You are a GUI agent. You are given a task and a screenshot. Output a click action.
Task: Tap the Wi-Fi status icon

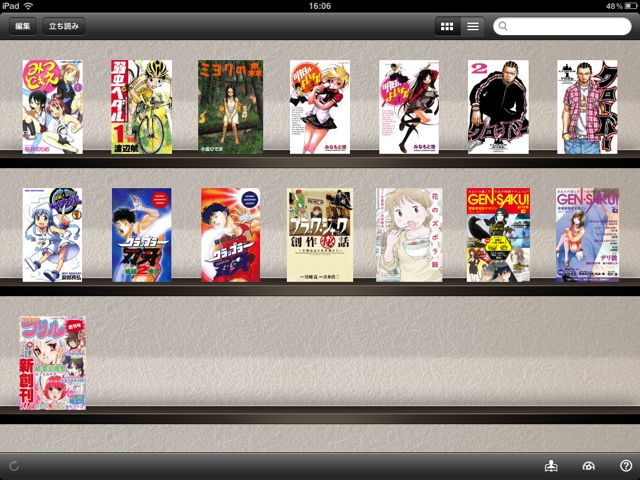click(x=28, y=6)
